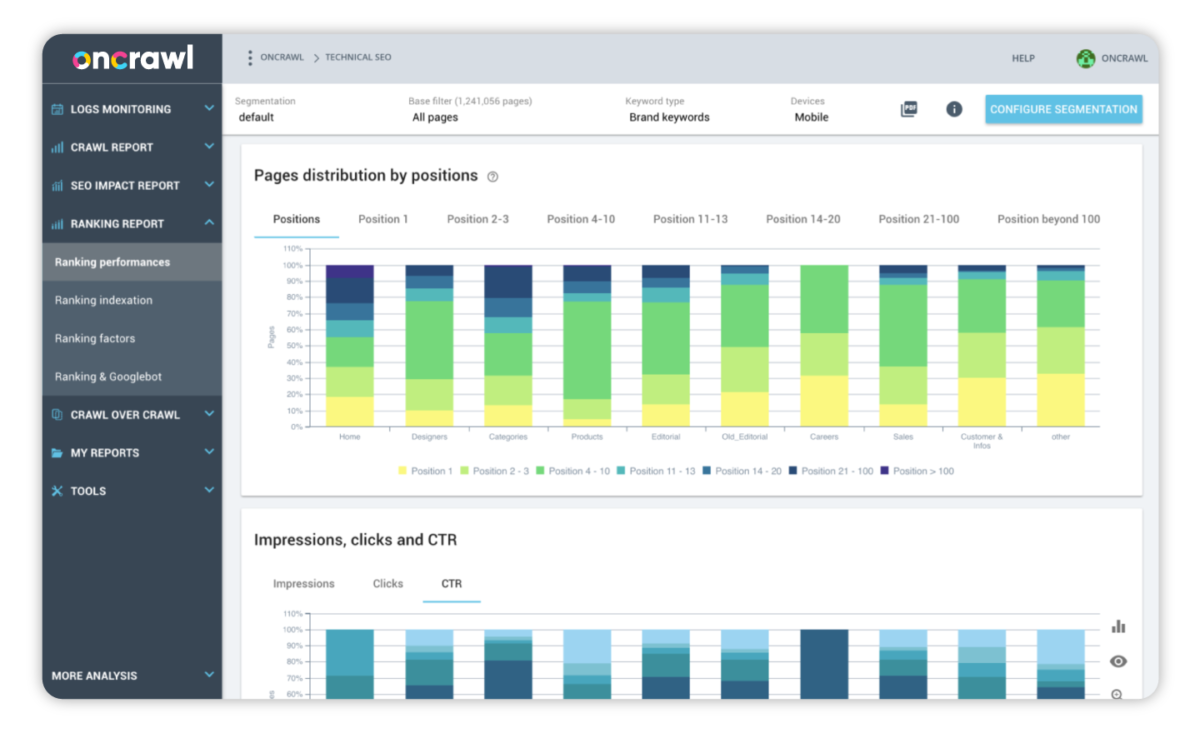
Task: Click the Editorial stacked bar in positions chart
Action: (666, 346)
